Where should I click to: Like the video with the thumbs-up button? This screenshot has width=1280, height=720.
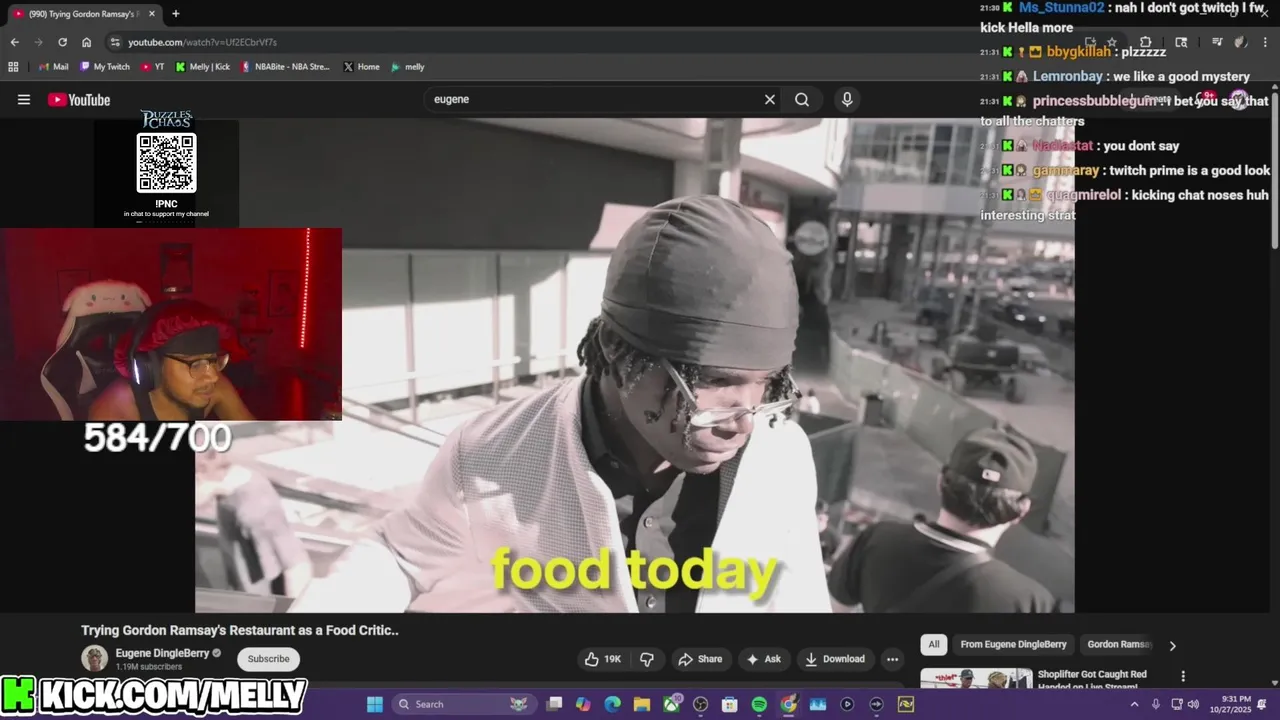(x=603, y=659)
